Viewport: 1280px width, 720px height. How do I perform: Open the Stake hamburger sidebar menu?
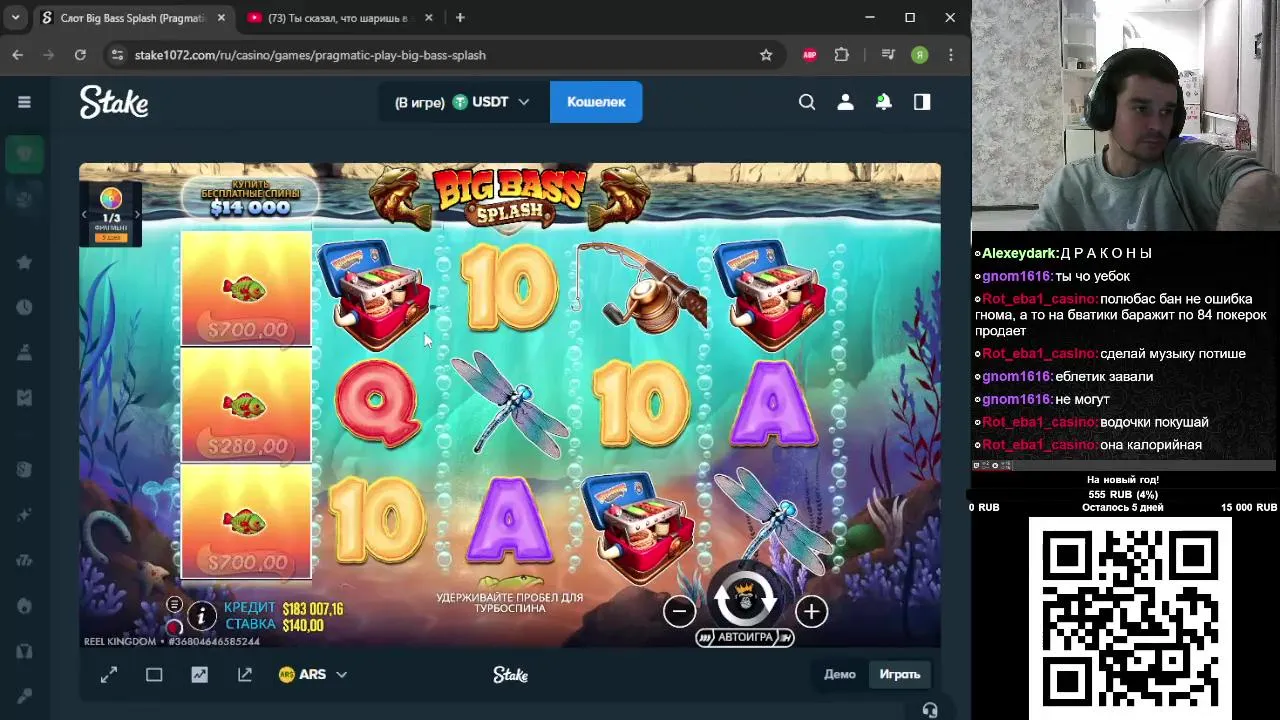click(x=24, y=101)
